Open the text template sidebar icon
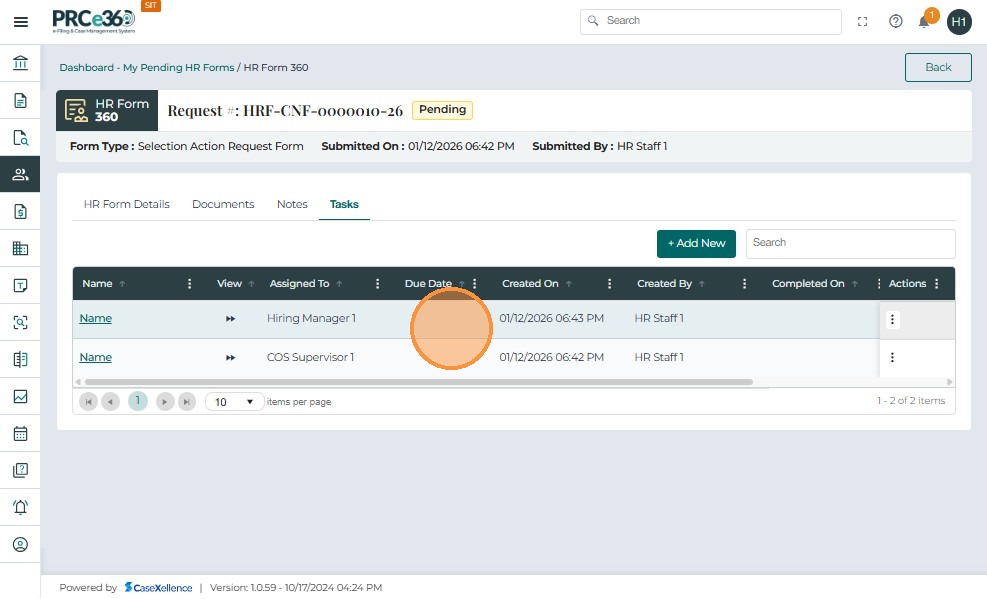 point(20,286)
